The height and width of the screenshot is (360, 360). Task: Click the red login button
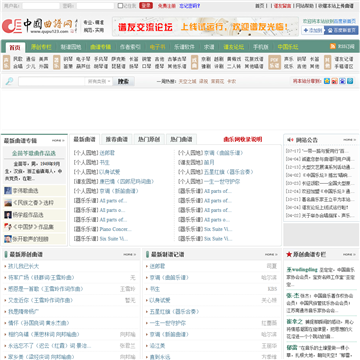(146, 6)
